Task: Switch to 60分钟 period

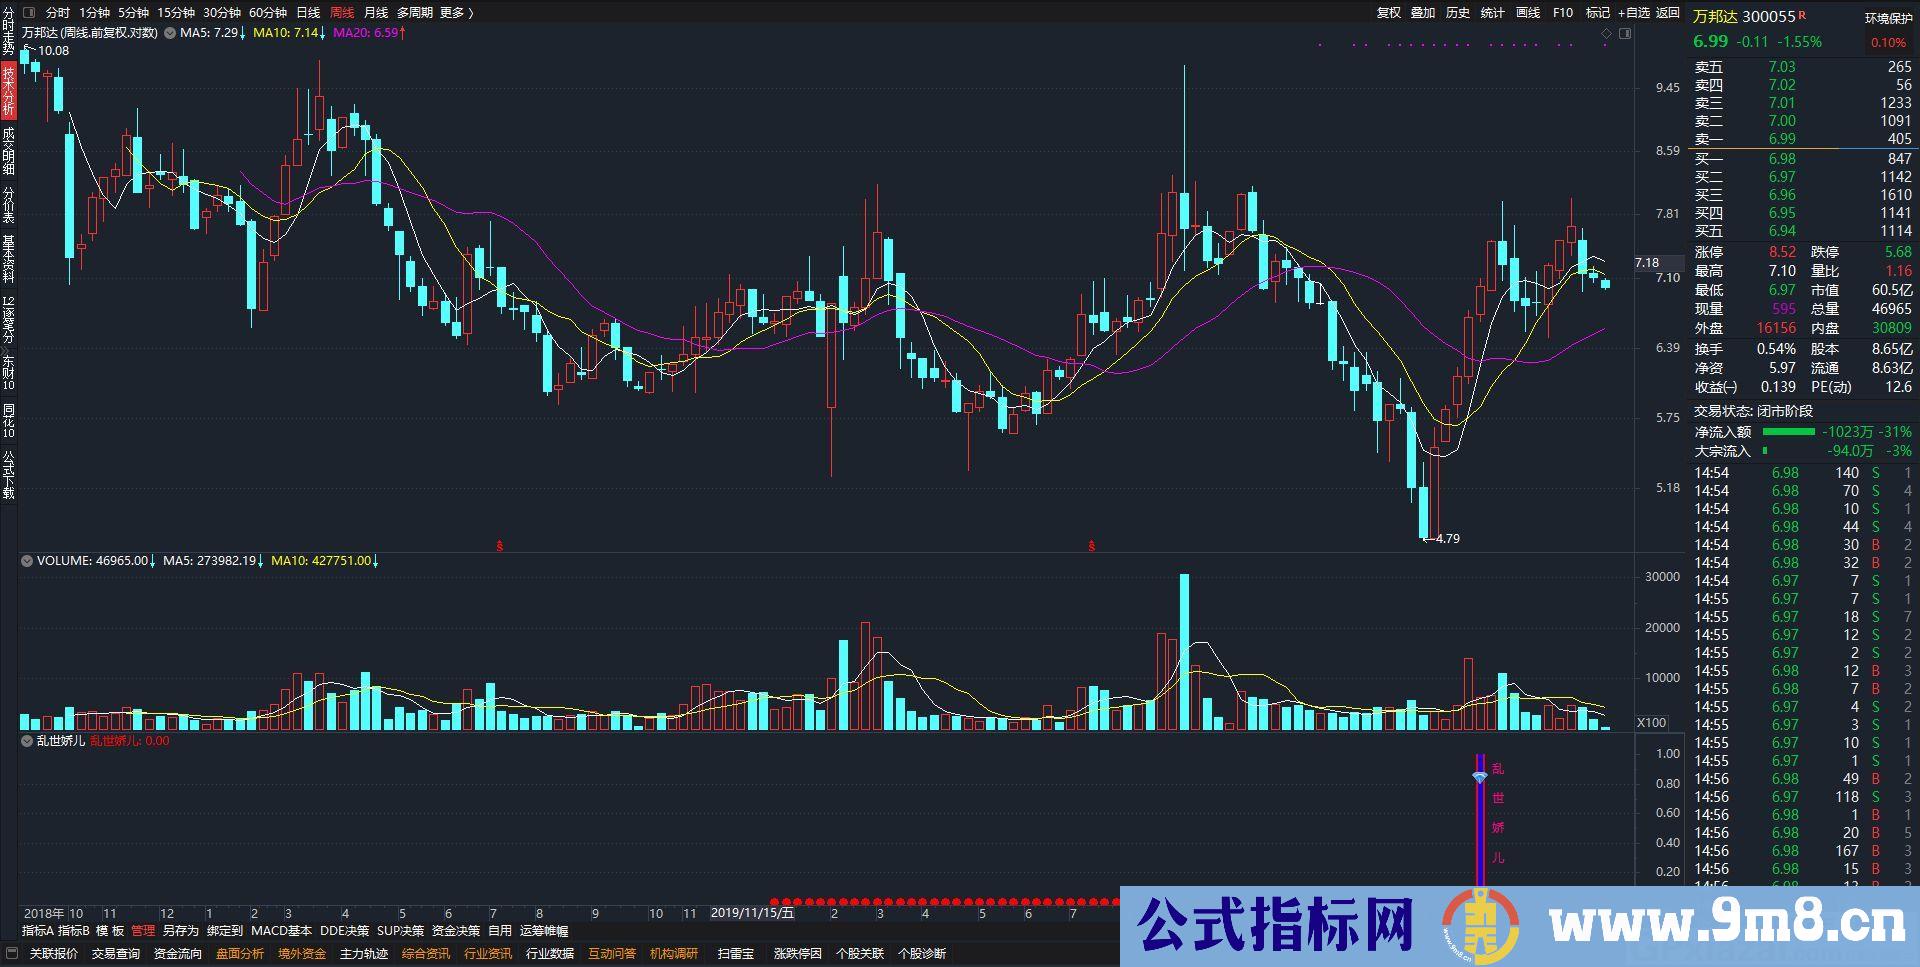Action: [x=268, y=13]
